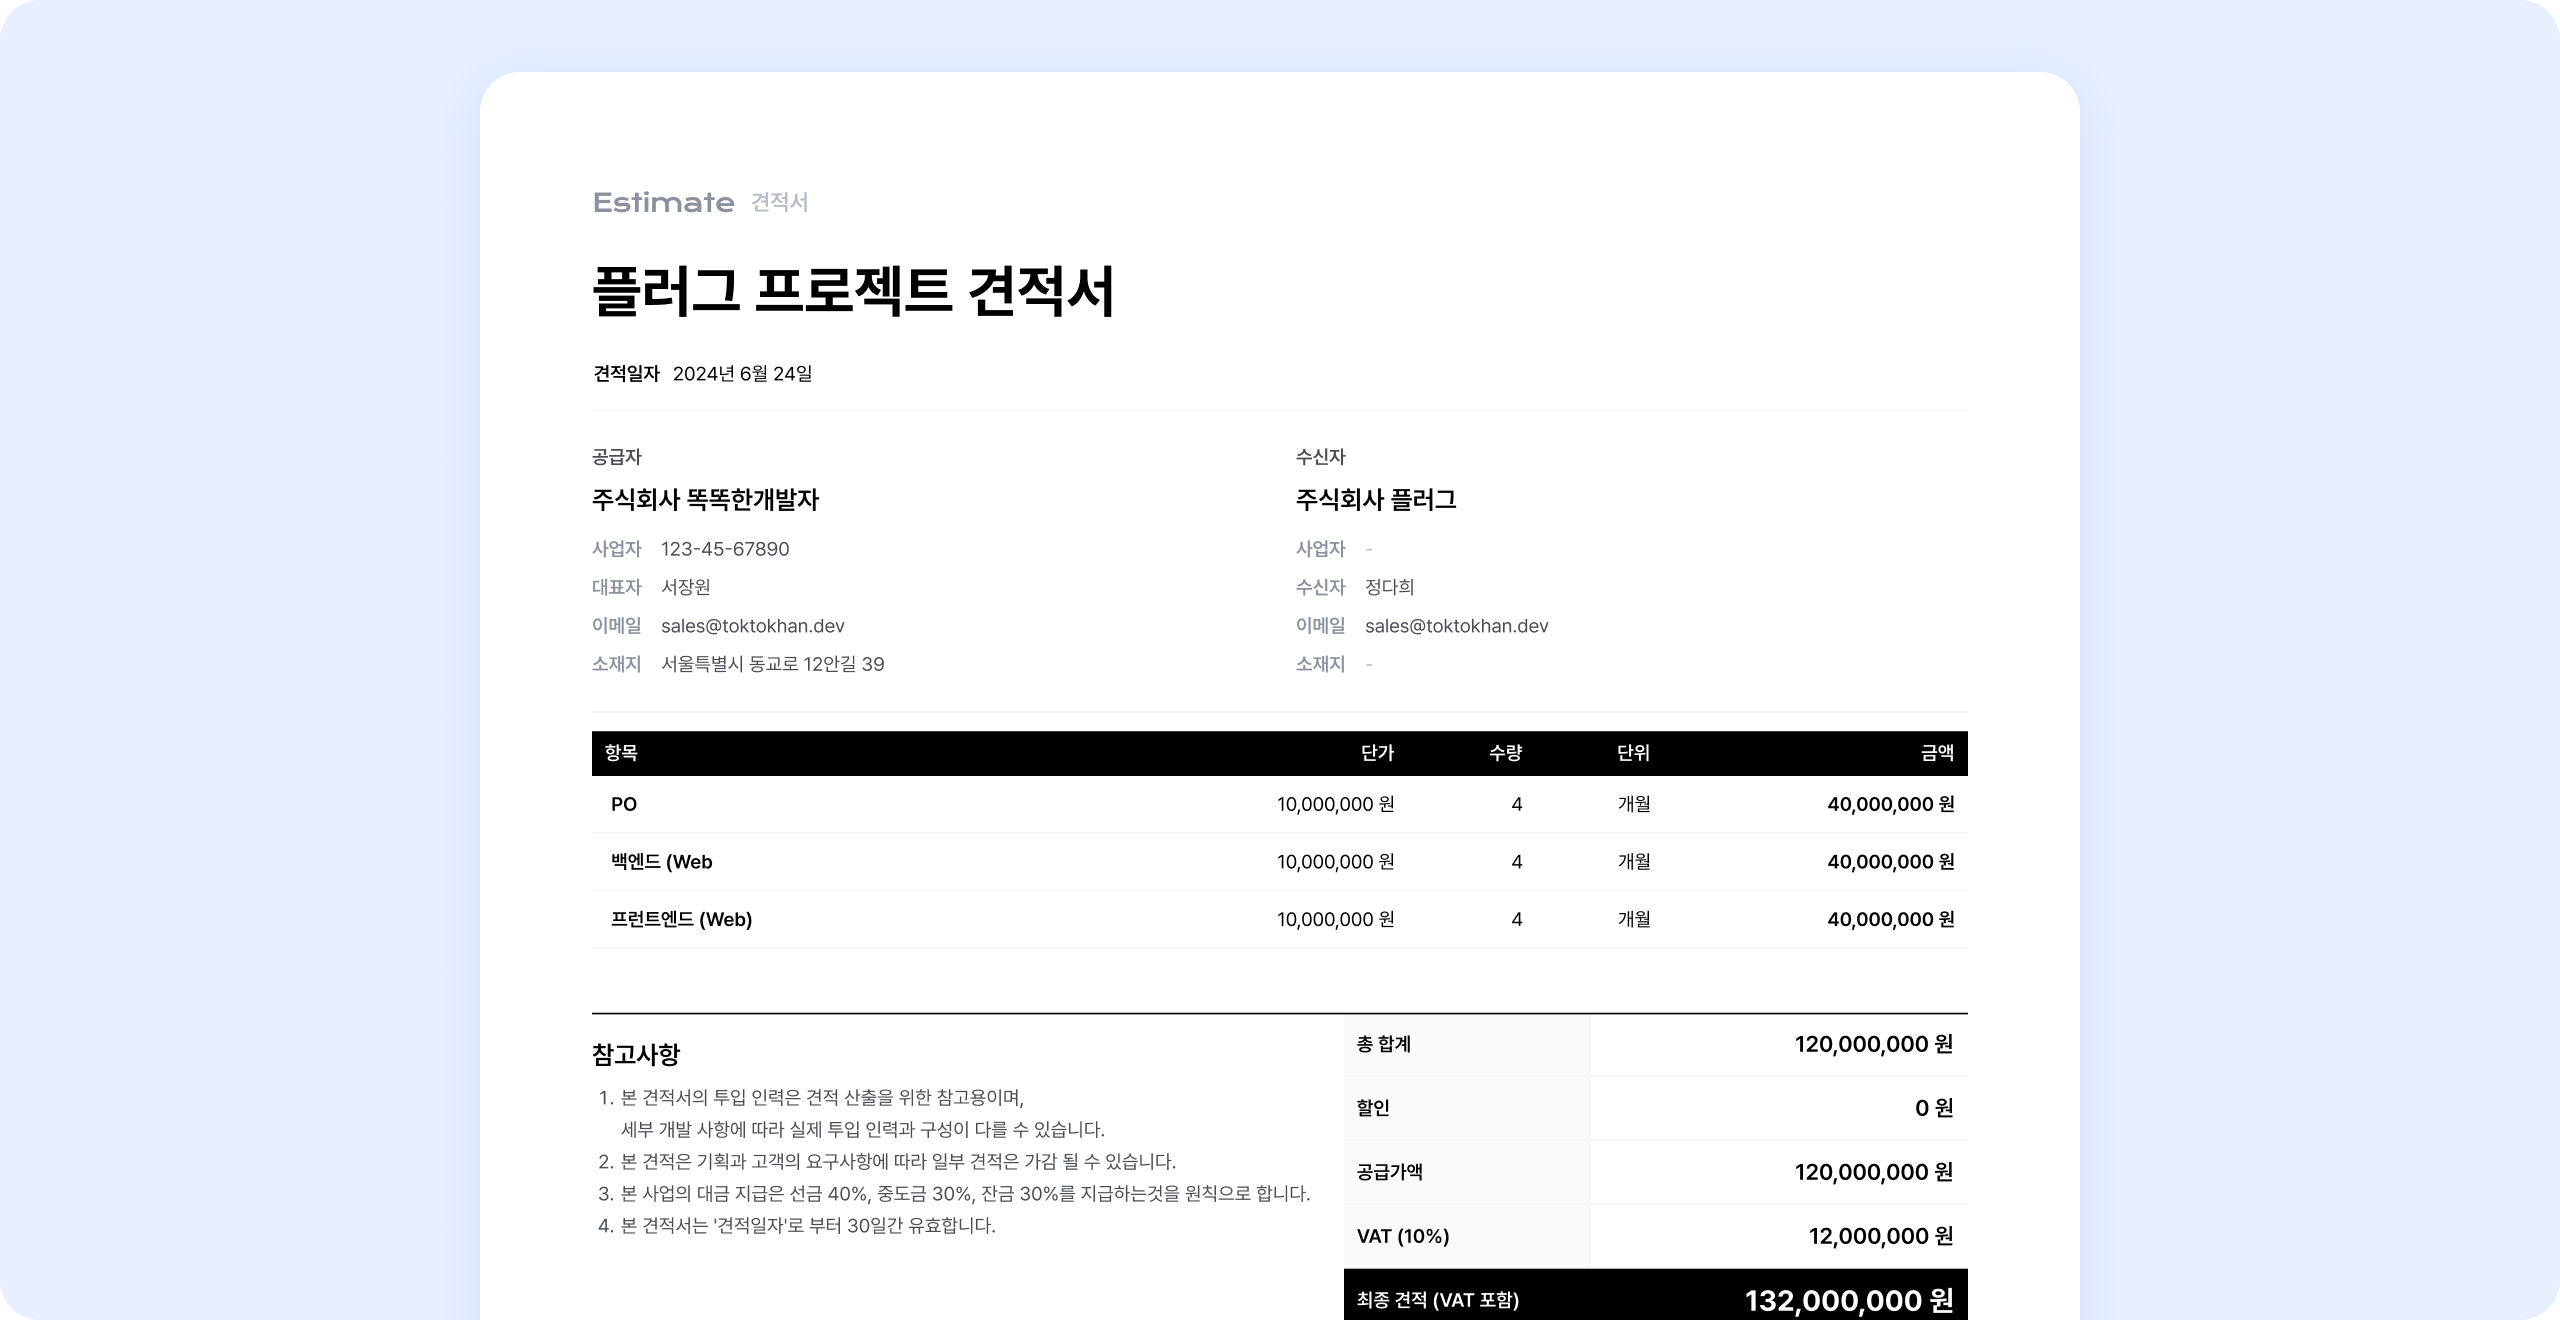This screenshot has width=2560, height=1320.
Task: Click the 할인 value 0 원
Action: point(1933,1108)
